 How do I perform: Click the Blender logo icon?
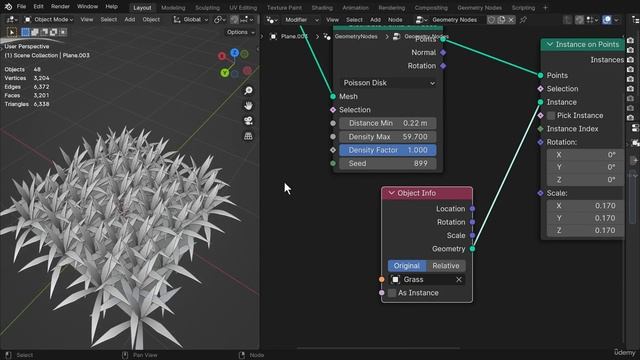[x=8, y=7]
